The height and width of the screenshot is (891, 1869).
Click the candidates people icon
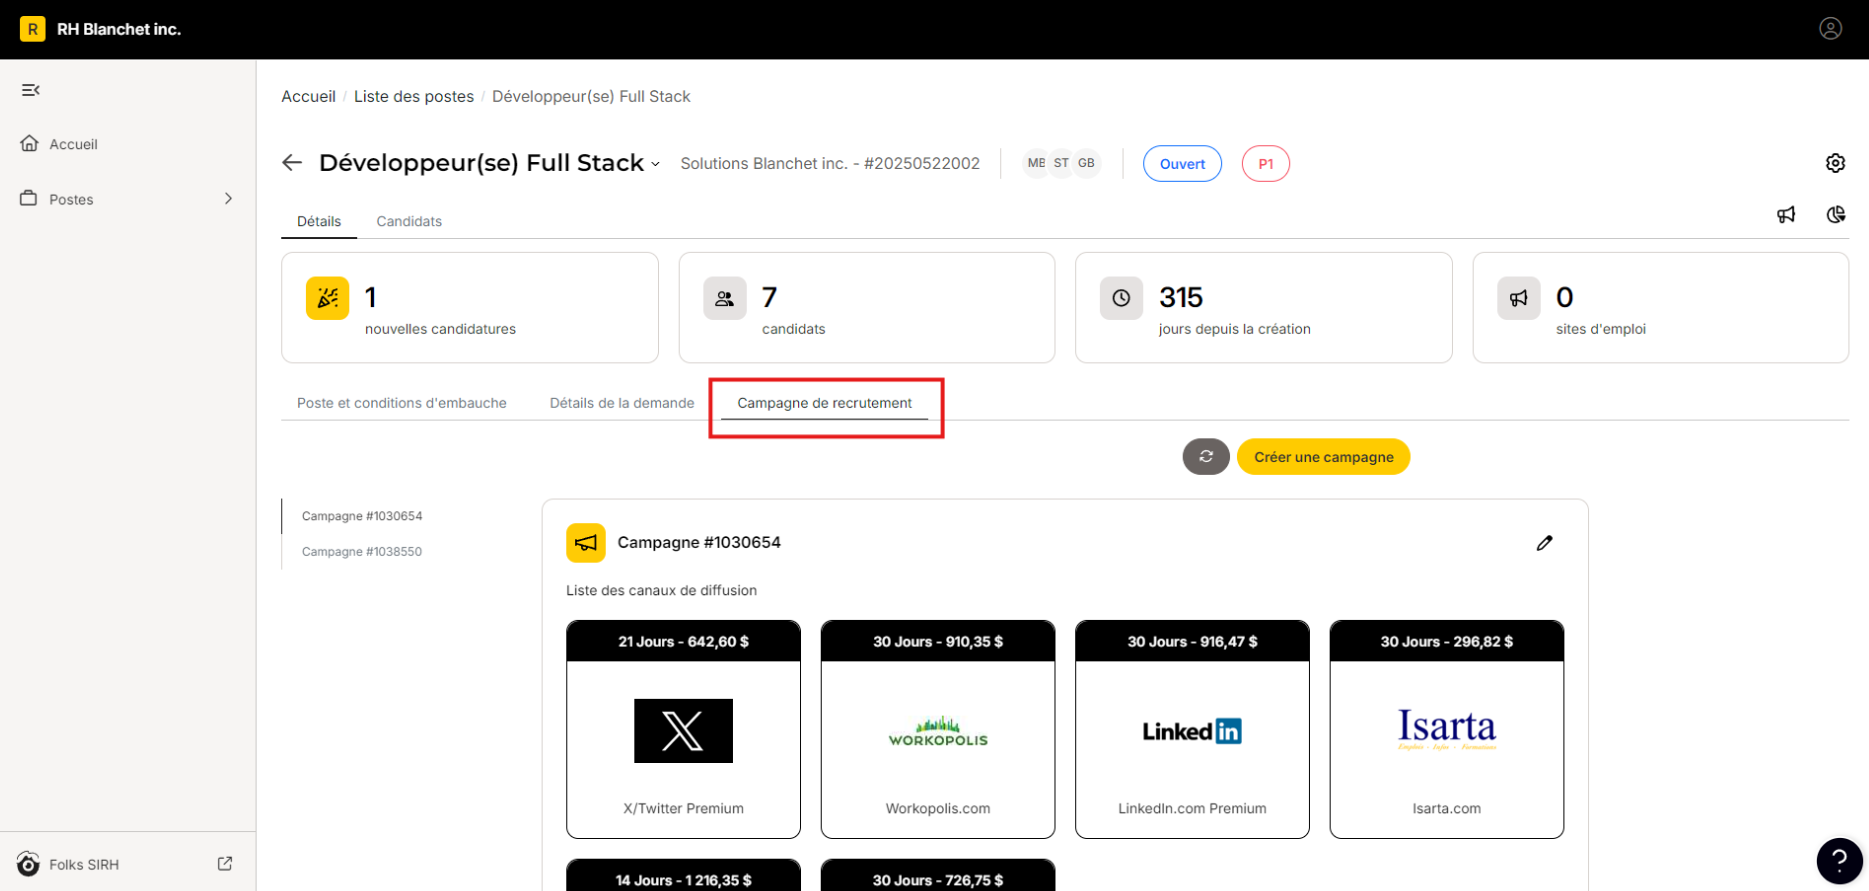point(724,298)
